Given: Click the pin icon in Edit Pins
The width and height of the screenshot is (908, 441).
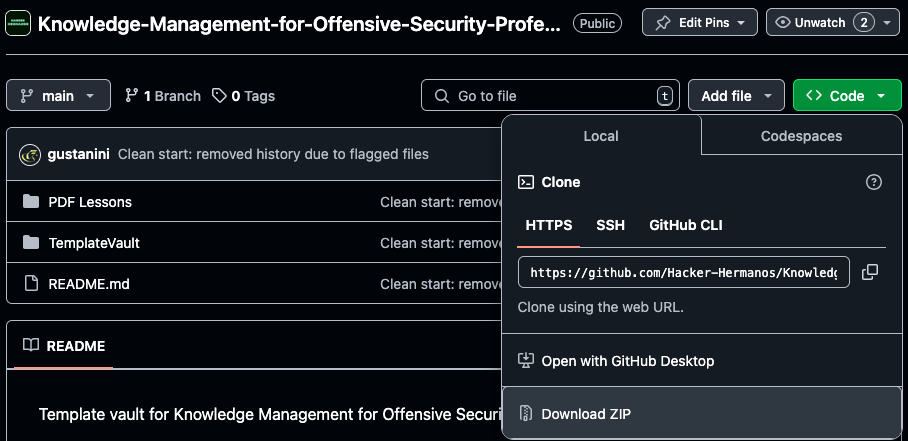Looking at the screenshot, I should point(662,23).
